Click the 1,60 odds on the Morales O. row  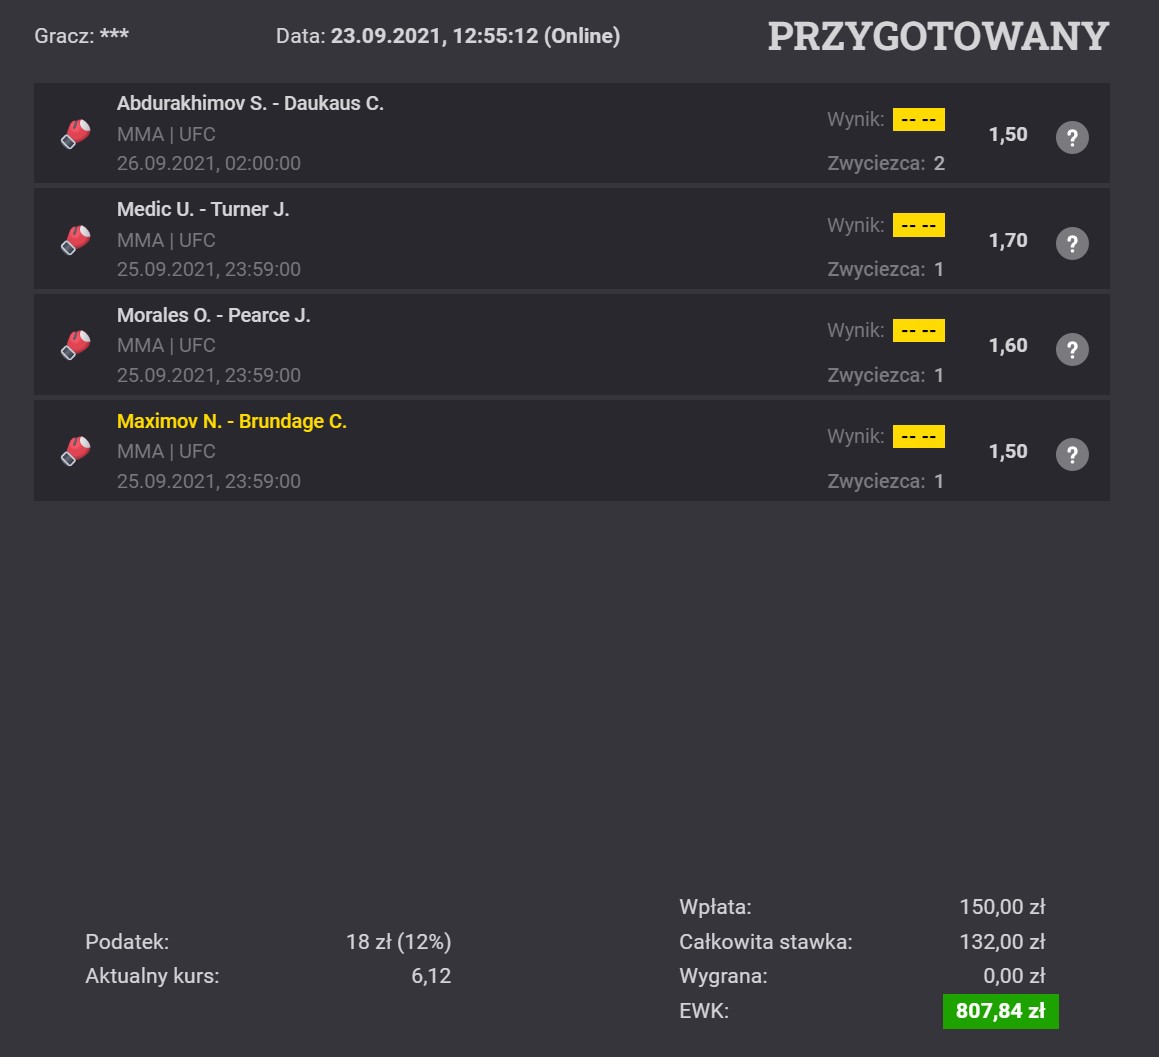[x=1008, y=345]
